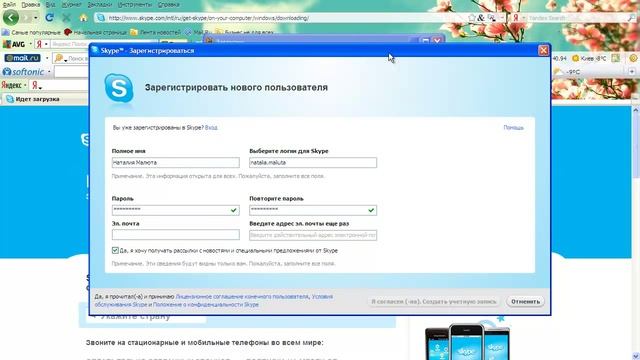640x360 pixels.
Task: Open the Положение о конфиденциальности Skype link
Action: coord(206,304)
